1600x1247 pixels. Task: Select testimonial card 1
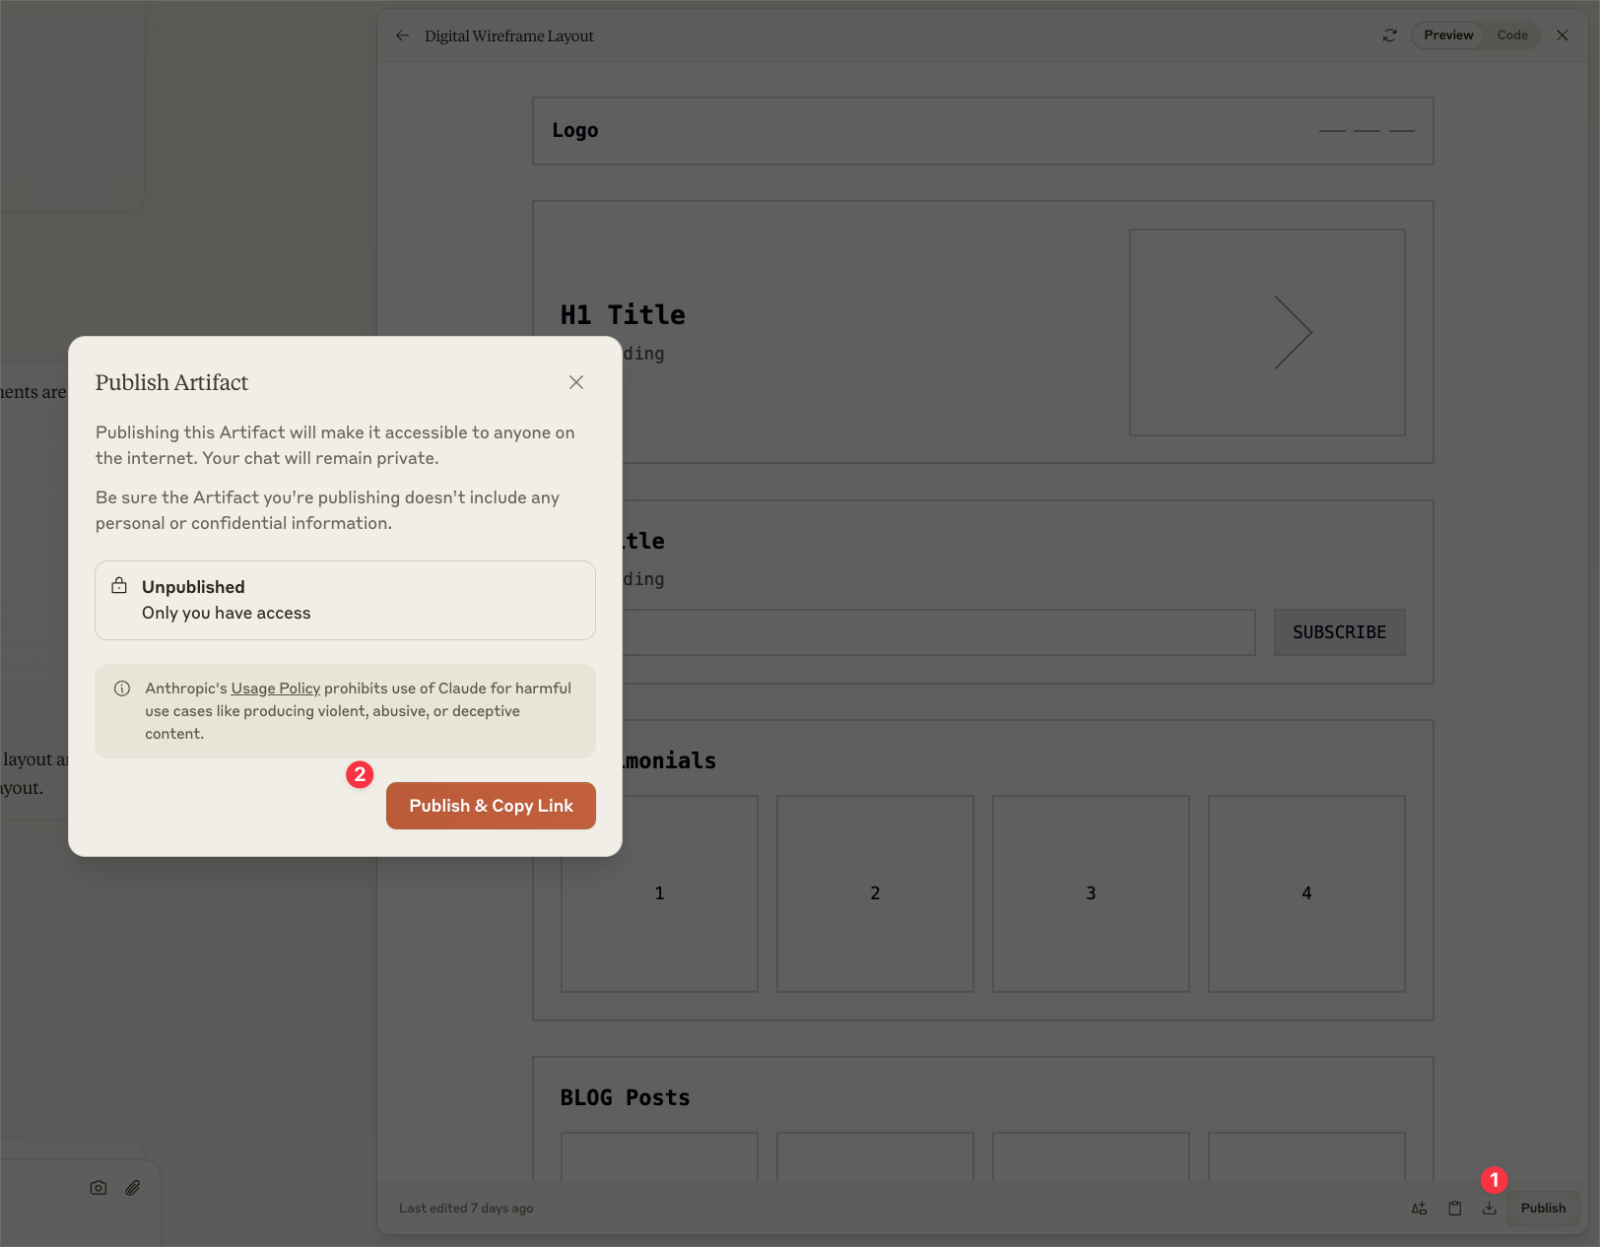click(x=660, y=894)
